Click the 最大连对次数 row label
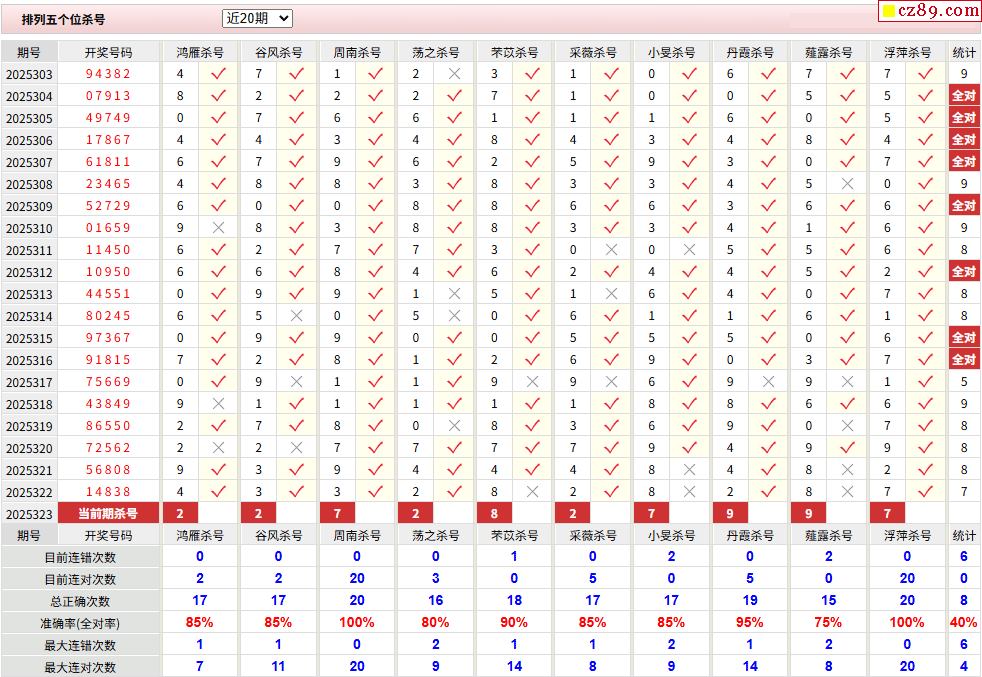 pos(80,667)
